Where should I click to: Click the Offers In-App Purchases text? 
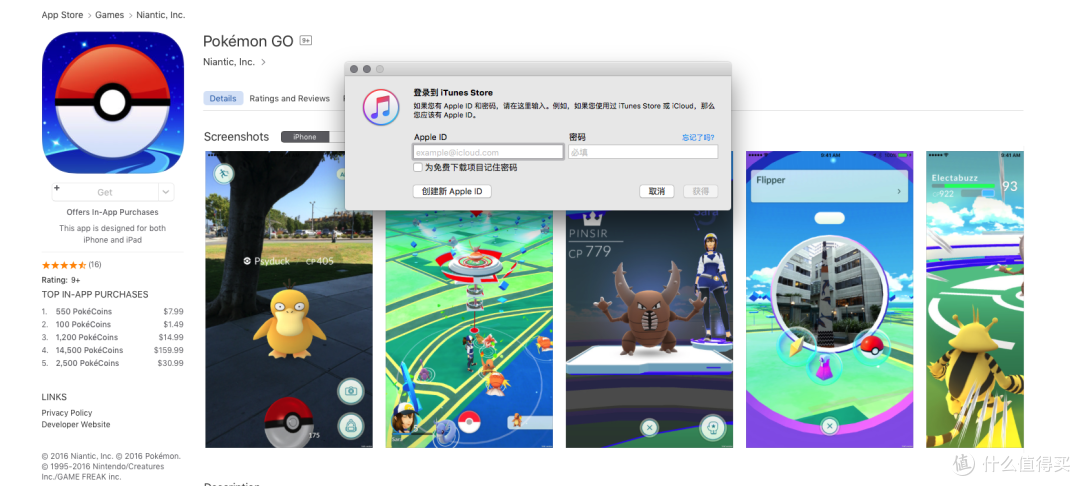click(112, 212)
